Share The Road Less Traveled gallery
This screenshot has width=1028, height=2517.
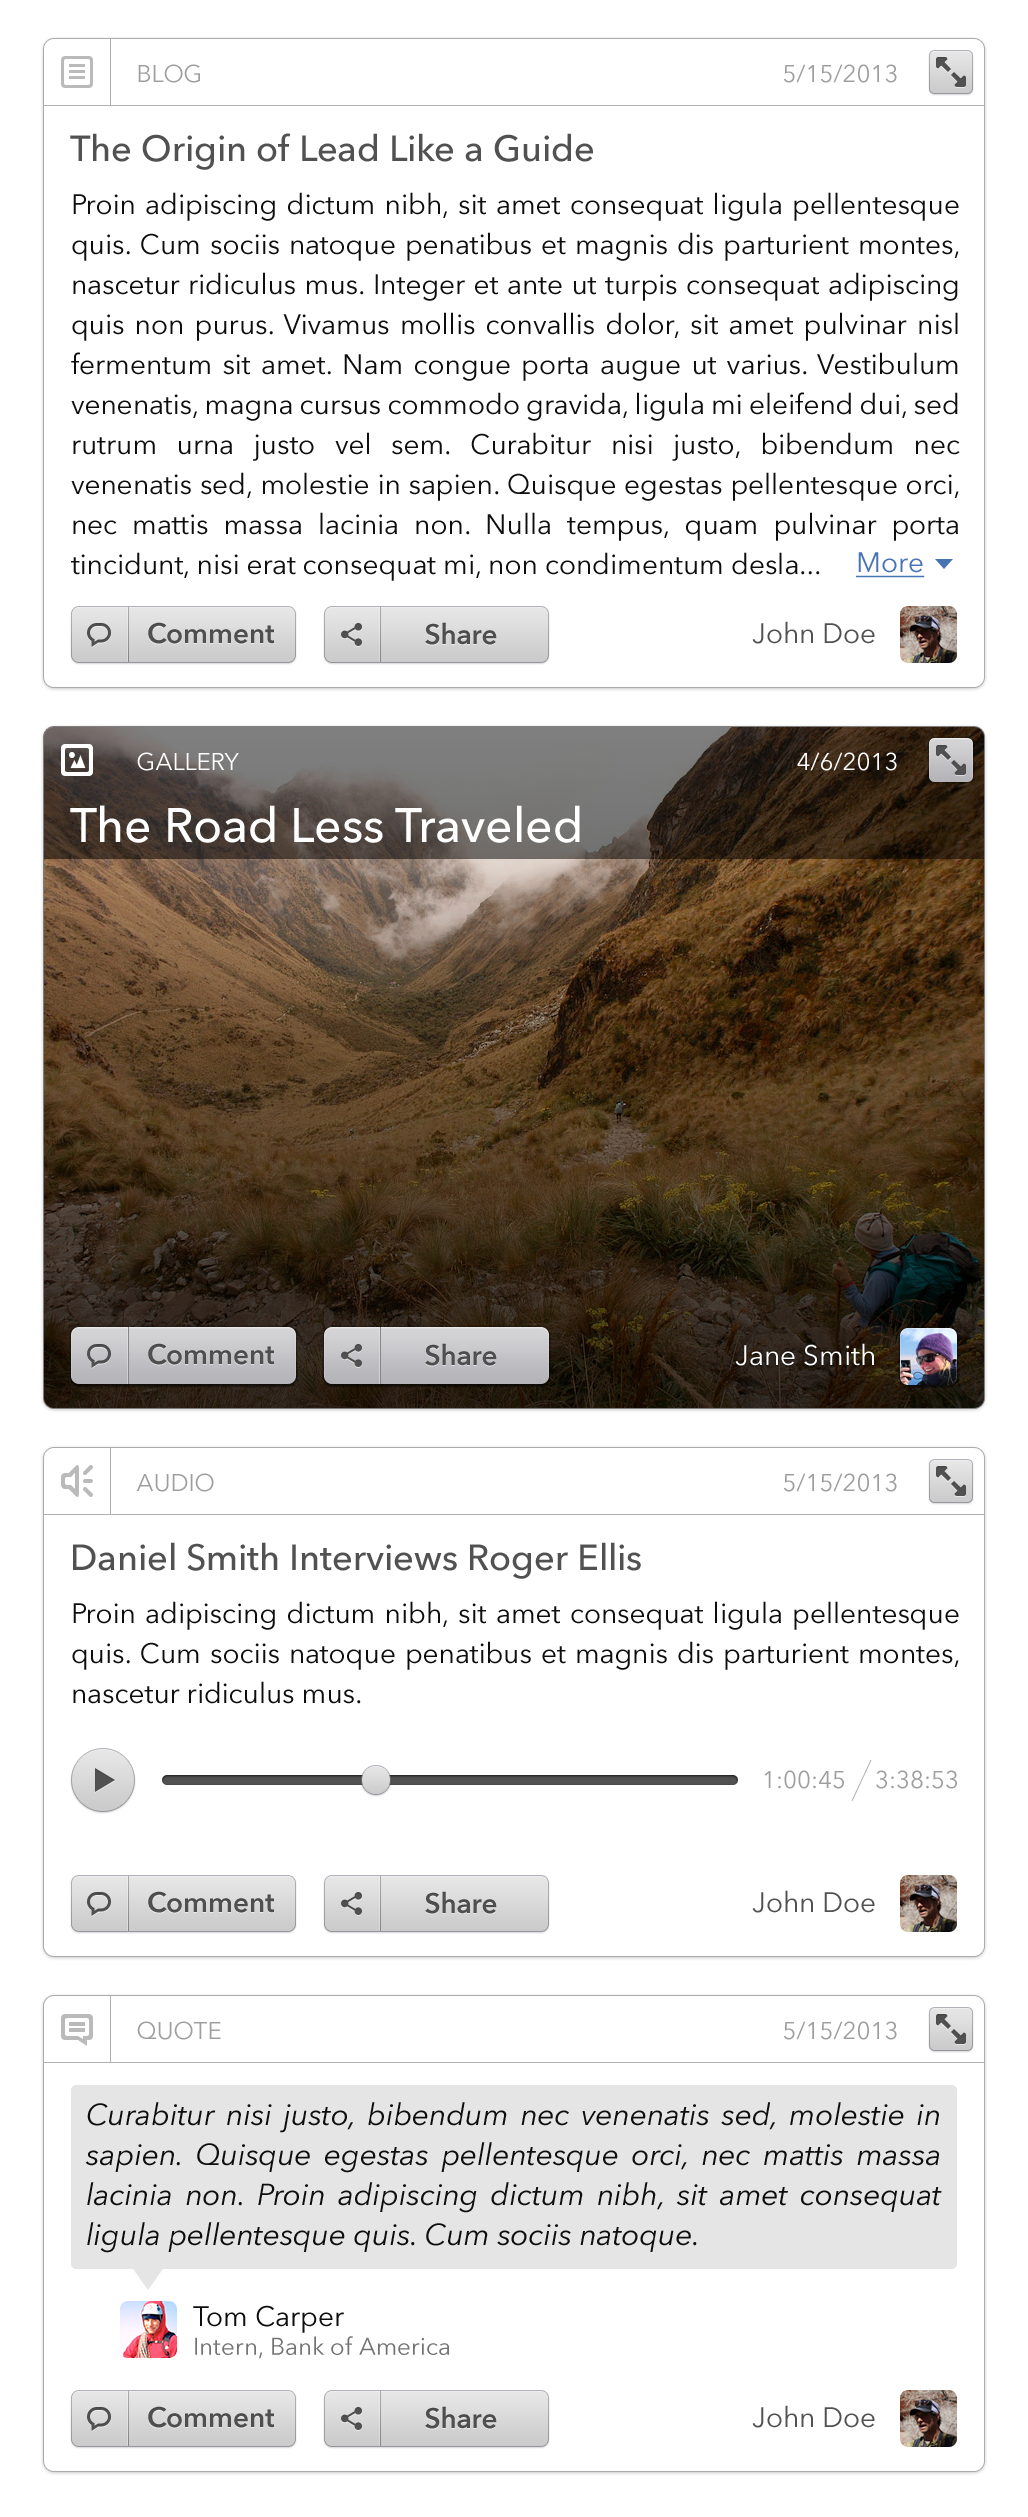click(436, 1355)
